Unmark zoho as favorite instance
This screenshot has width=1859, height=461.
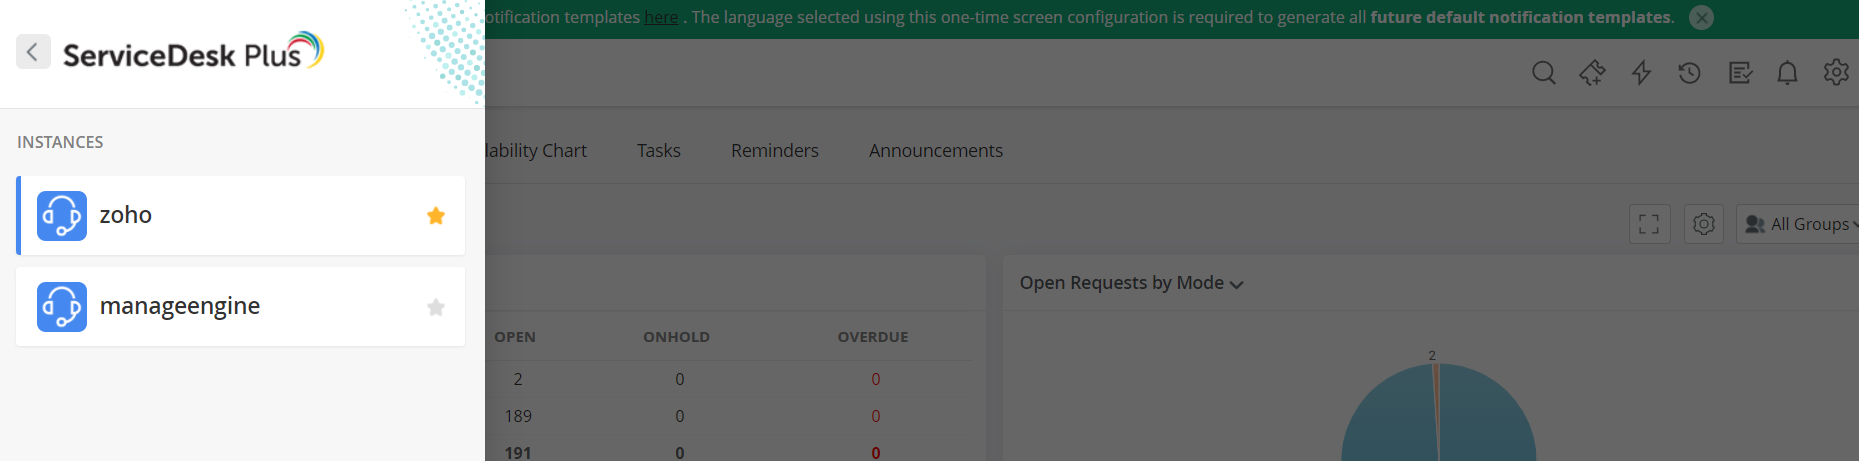436,216
